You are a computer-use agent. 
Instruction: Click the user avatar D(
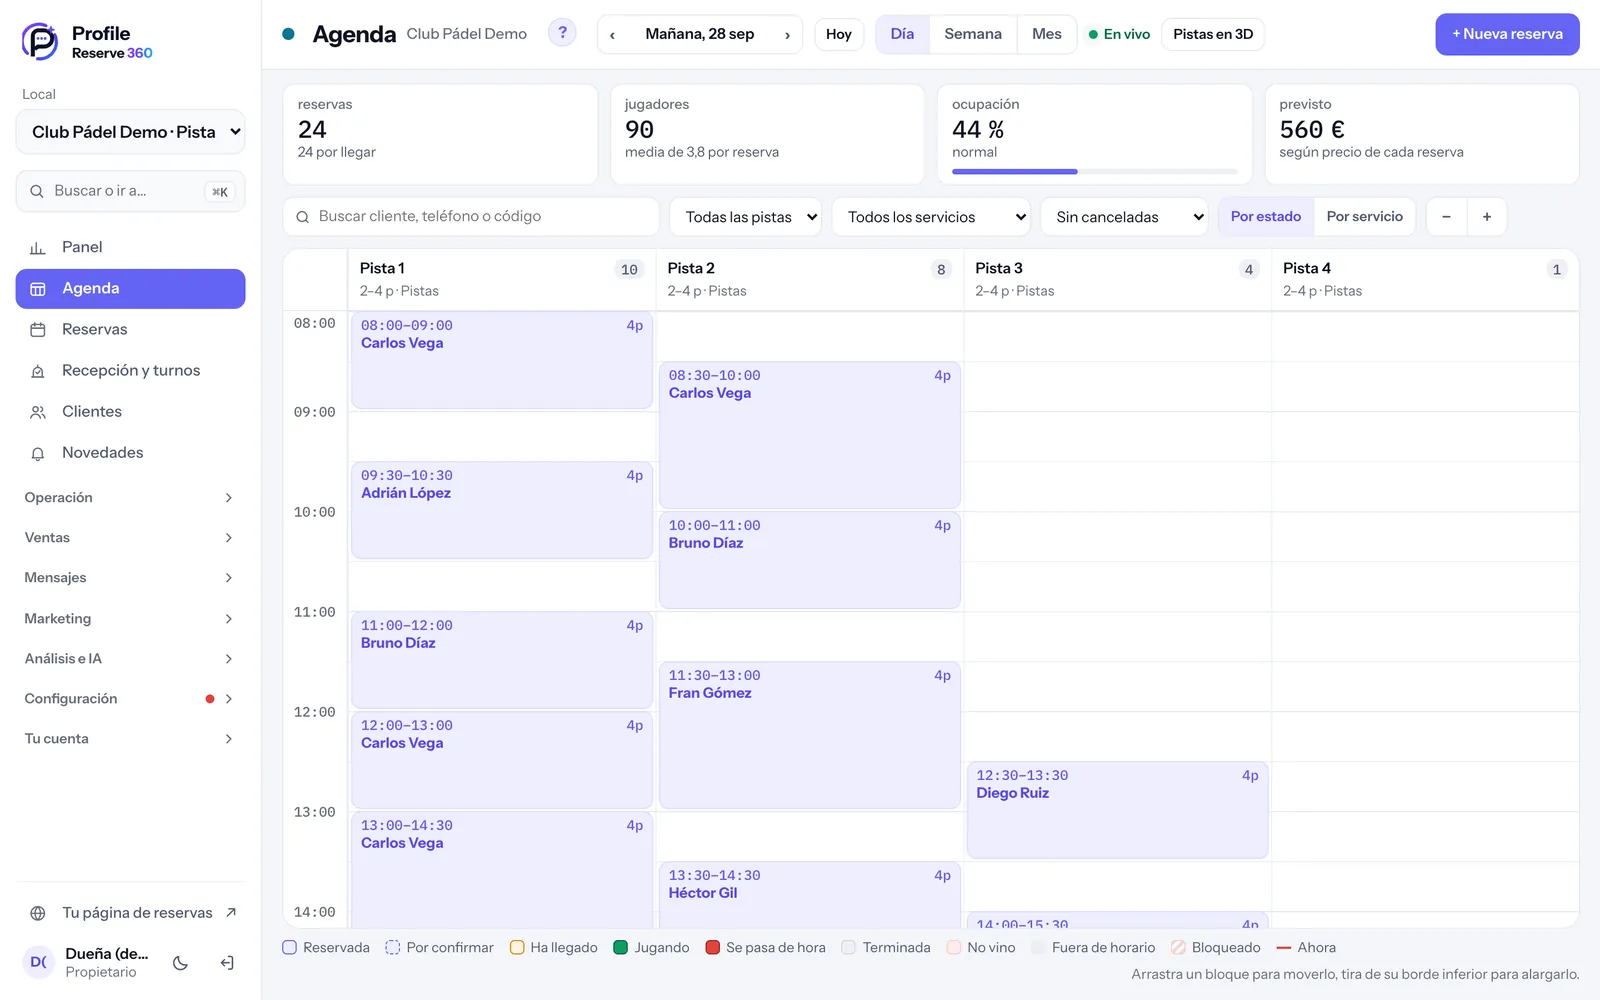[x=38, y=962]
